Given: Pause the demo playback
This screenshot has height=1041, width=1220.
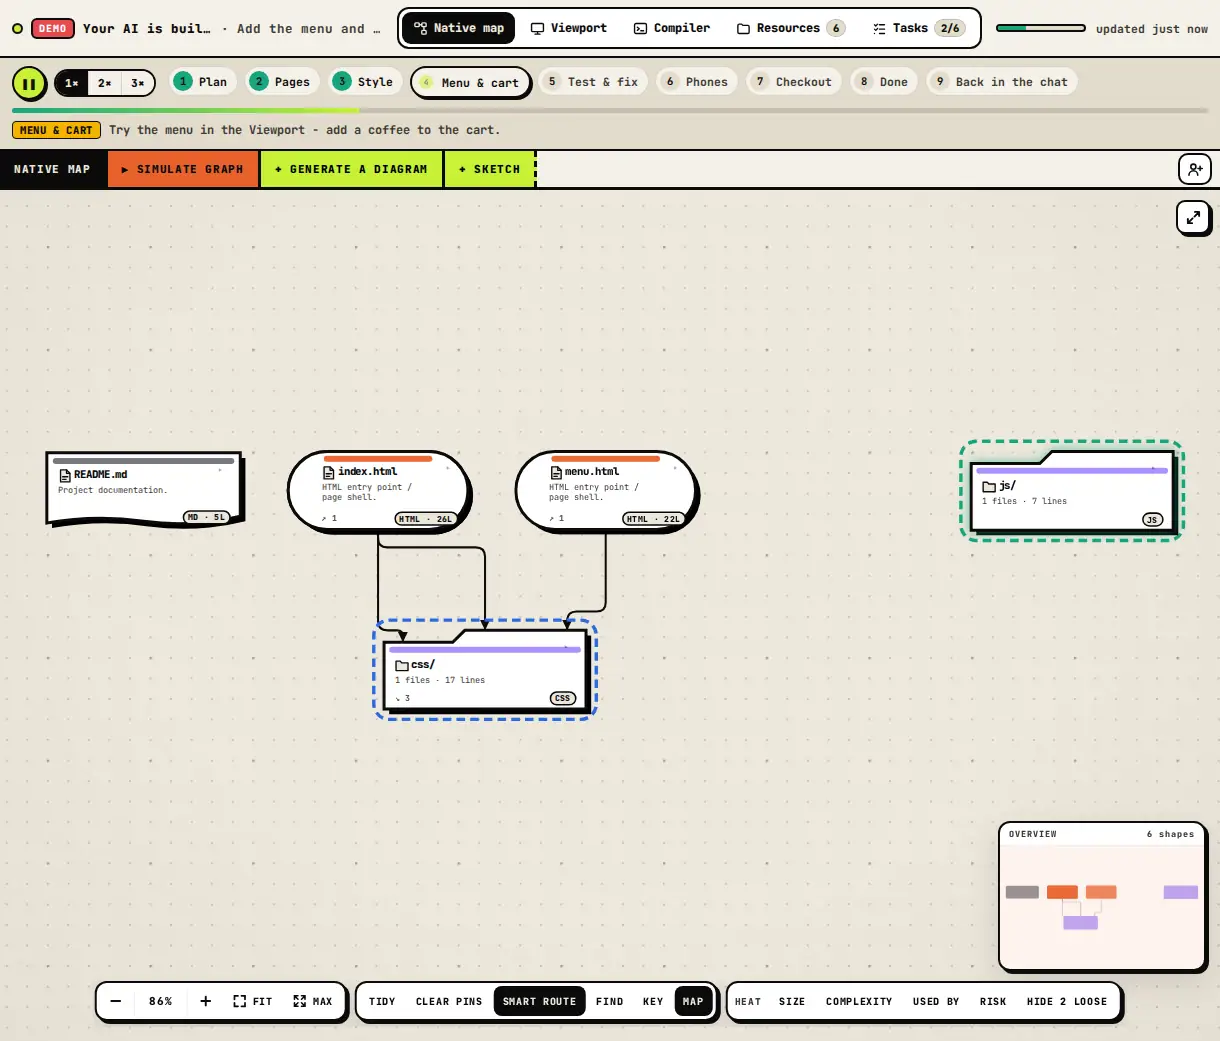Looking at the screenshot, I should click(29, 83).
